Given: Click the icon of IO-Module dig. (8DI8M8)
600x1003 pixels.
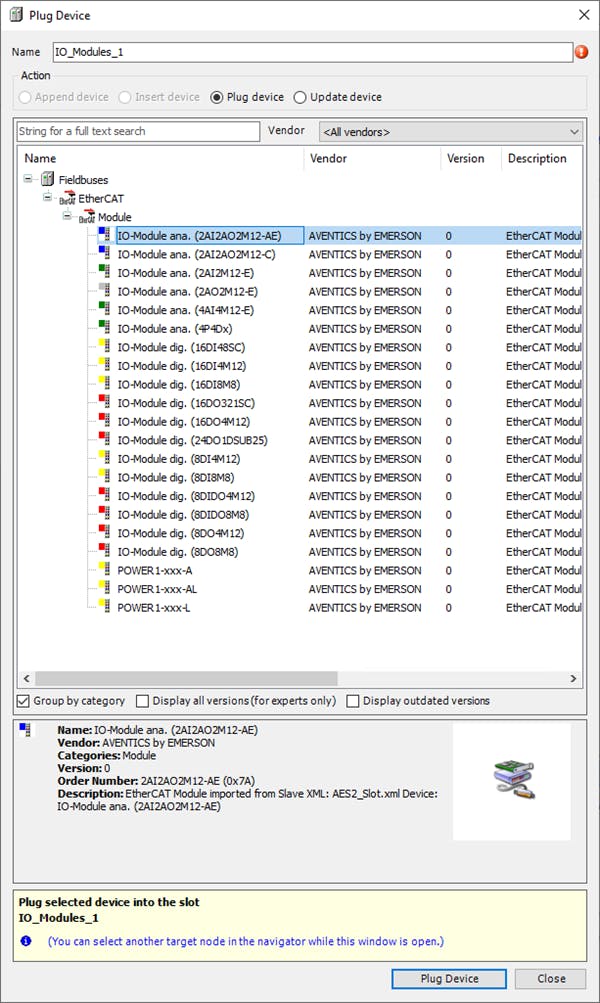Looking at the screenshot, I should 104,475.
